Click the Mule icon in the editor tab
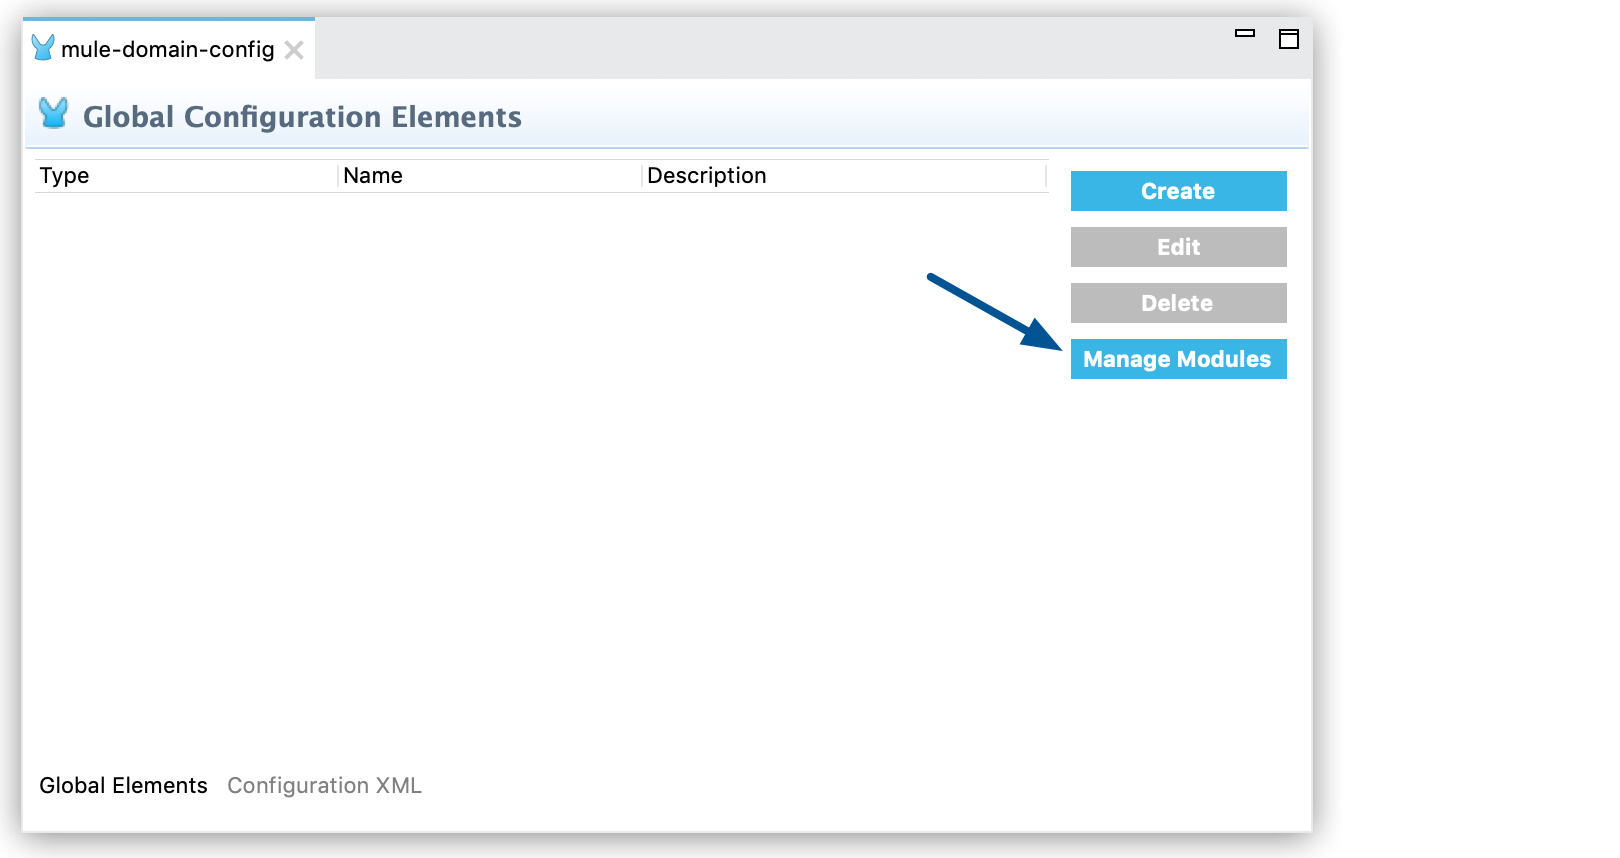 pyautogui.click(x=43, y=48)
